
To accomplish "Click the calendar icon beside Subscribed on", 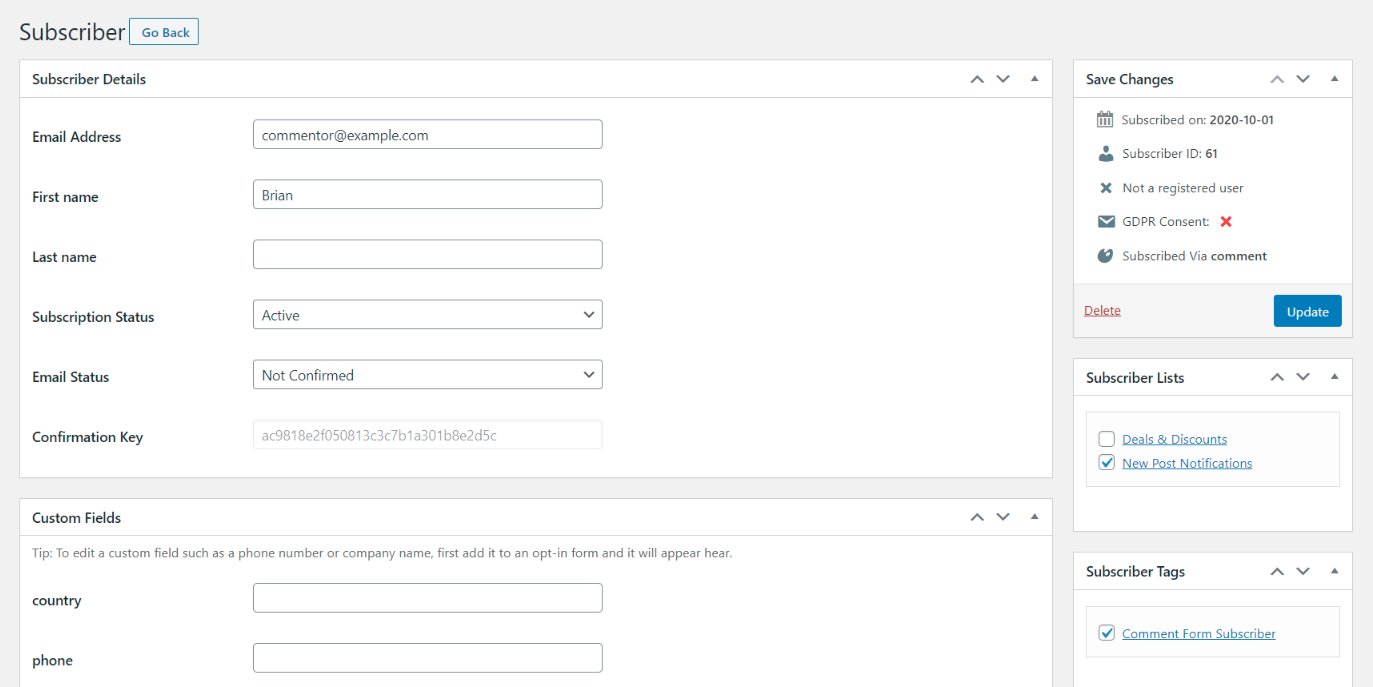I will [1105, 119].
